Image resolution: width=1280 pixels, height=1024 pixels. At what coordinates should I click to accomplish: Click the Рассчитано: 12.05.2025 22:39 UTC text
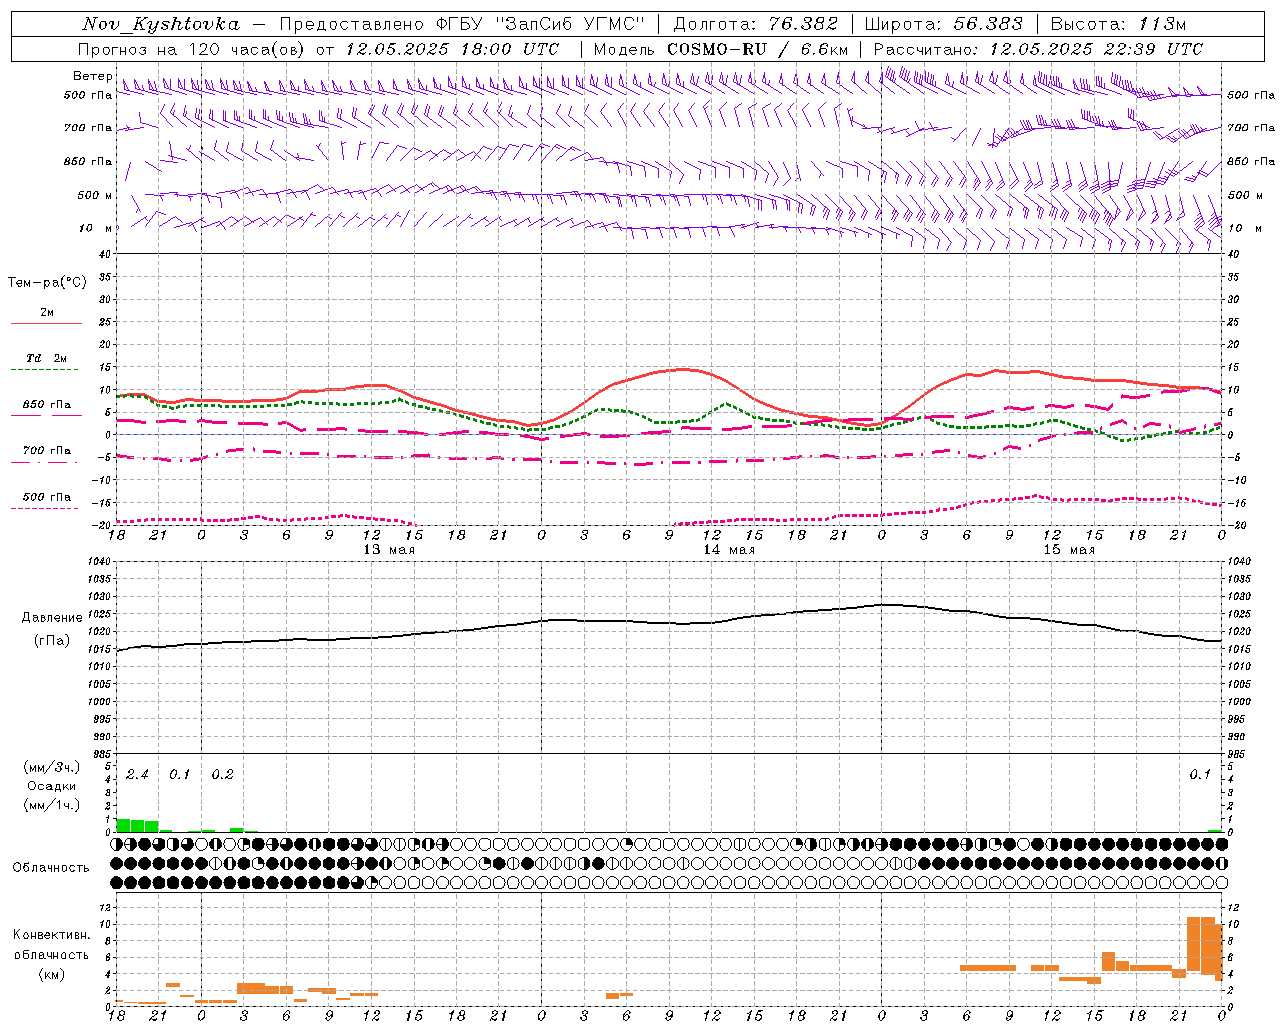[1038, 49]
